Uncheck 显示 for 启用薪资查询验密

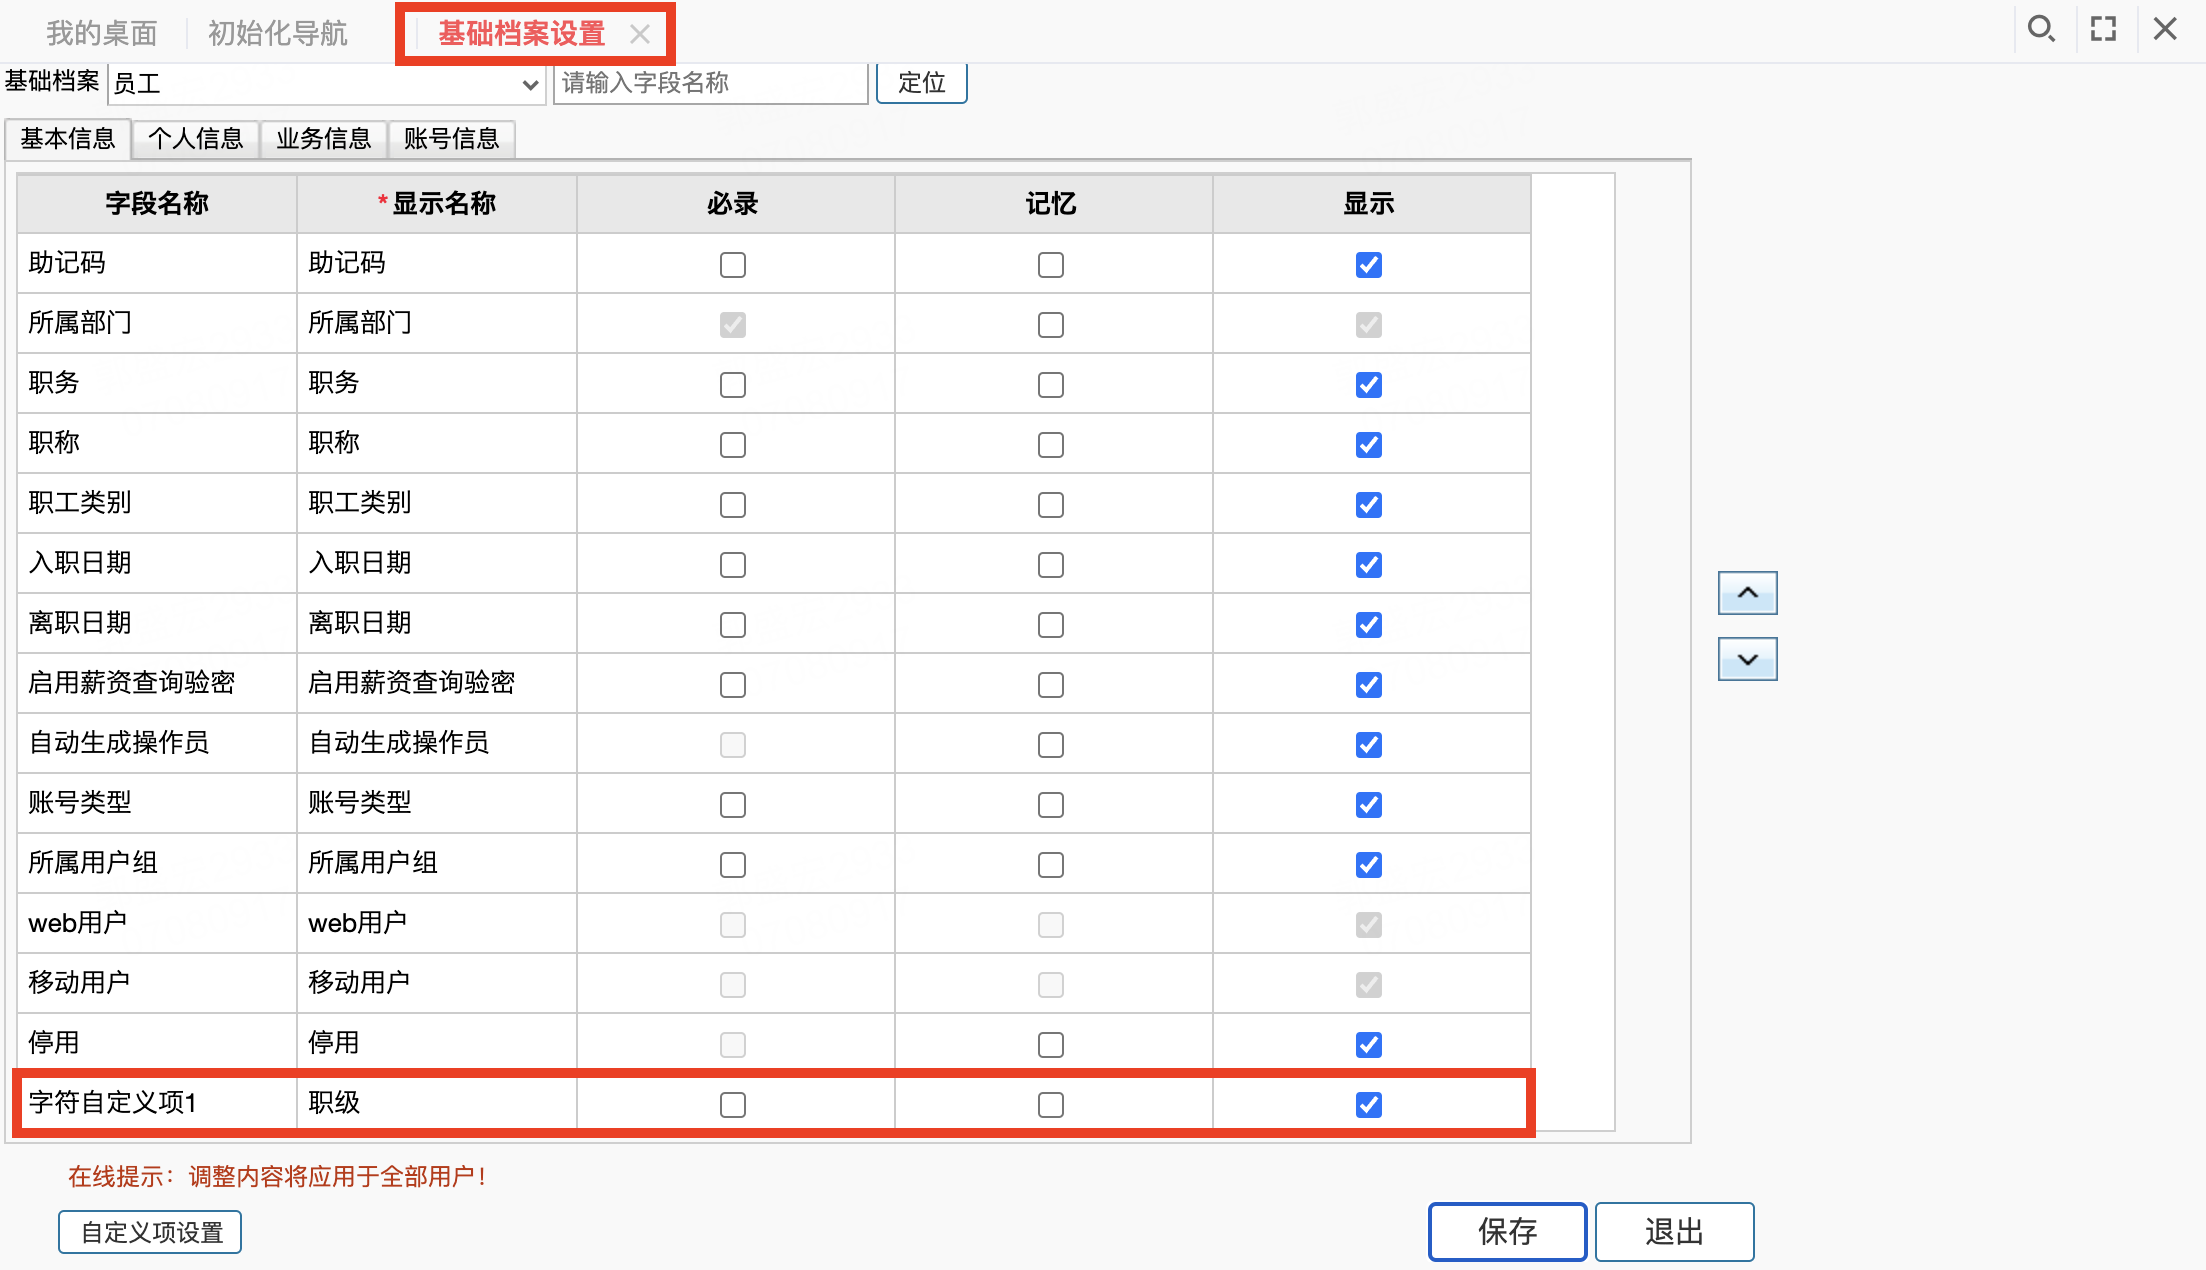pyautogui.click(x=1369, y=685)
